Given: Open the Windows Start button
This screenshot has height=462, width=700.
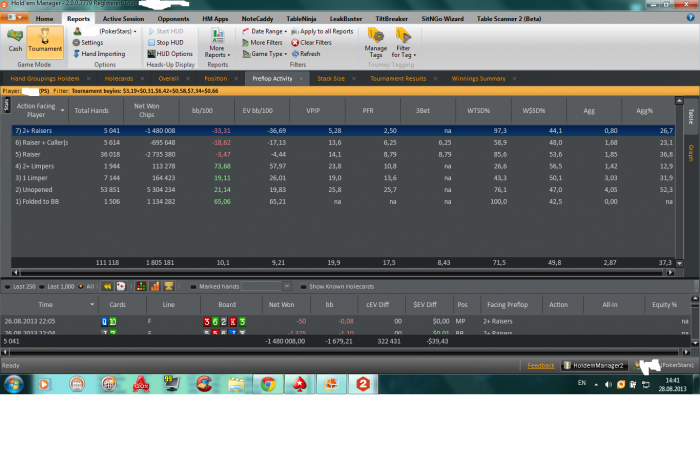Looking at the screenshot, I should 13,384.
